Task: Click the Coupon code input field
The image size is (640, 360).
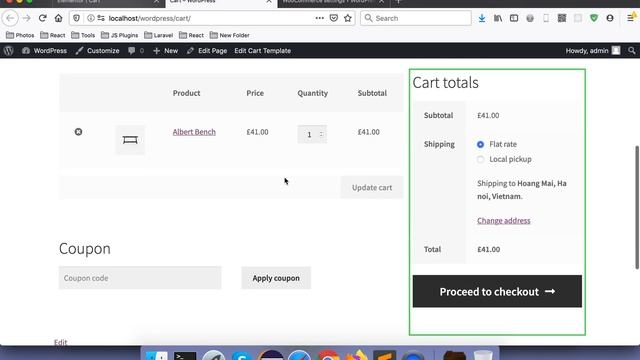Action: 140,278
